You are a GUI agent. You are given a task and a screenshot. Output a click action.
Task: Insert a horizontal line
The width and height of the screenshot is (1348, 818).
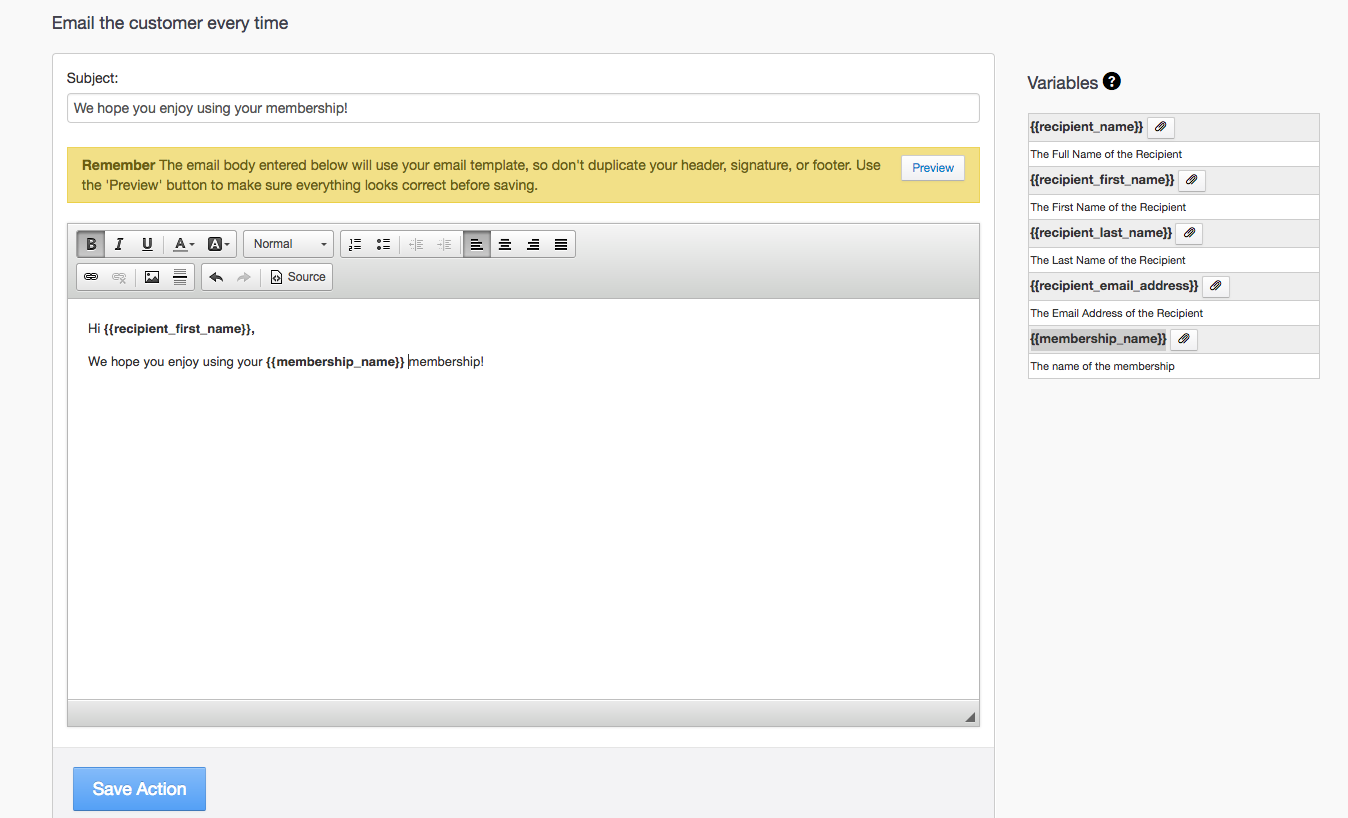[x=180, y=277]
